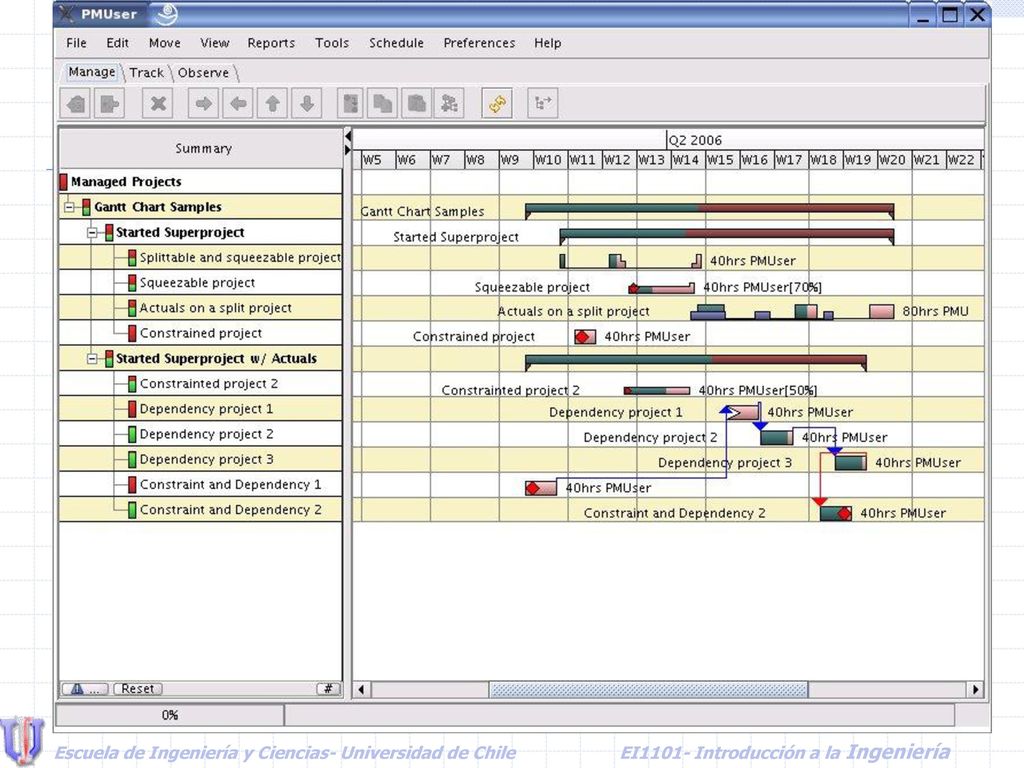Click the PMUser swirl logo in title bar

coord(167,12)
